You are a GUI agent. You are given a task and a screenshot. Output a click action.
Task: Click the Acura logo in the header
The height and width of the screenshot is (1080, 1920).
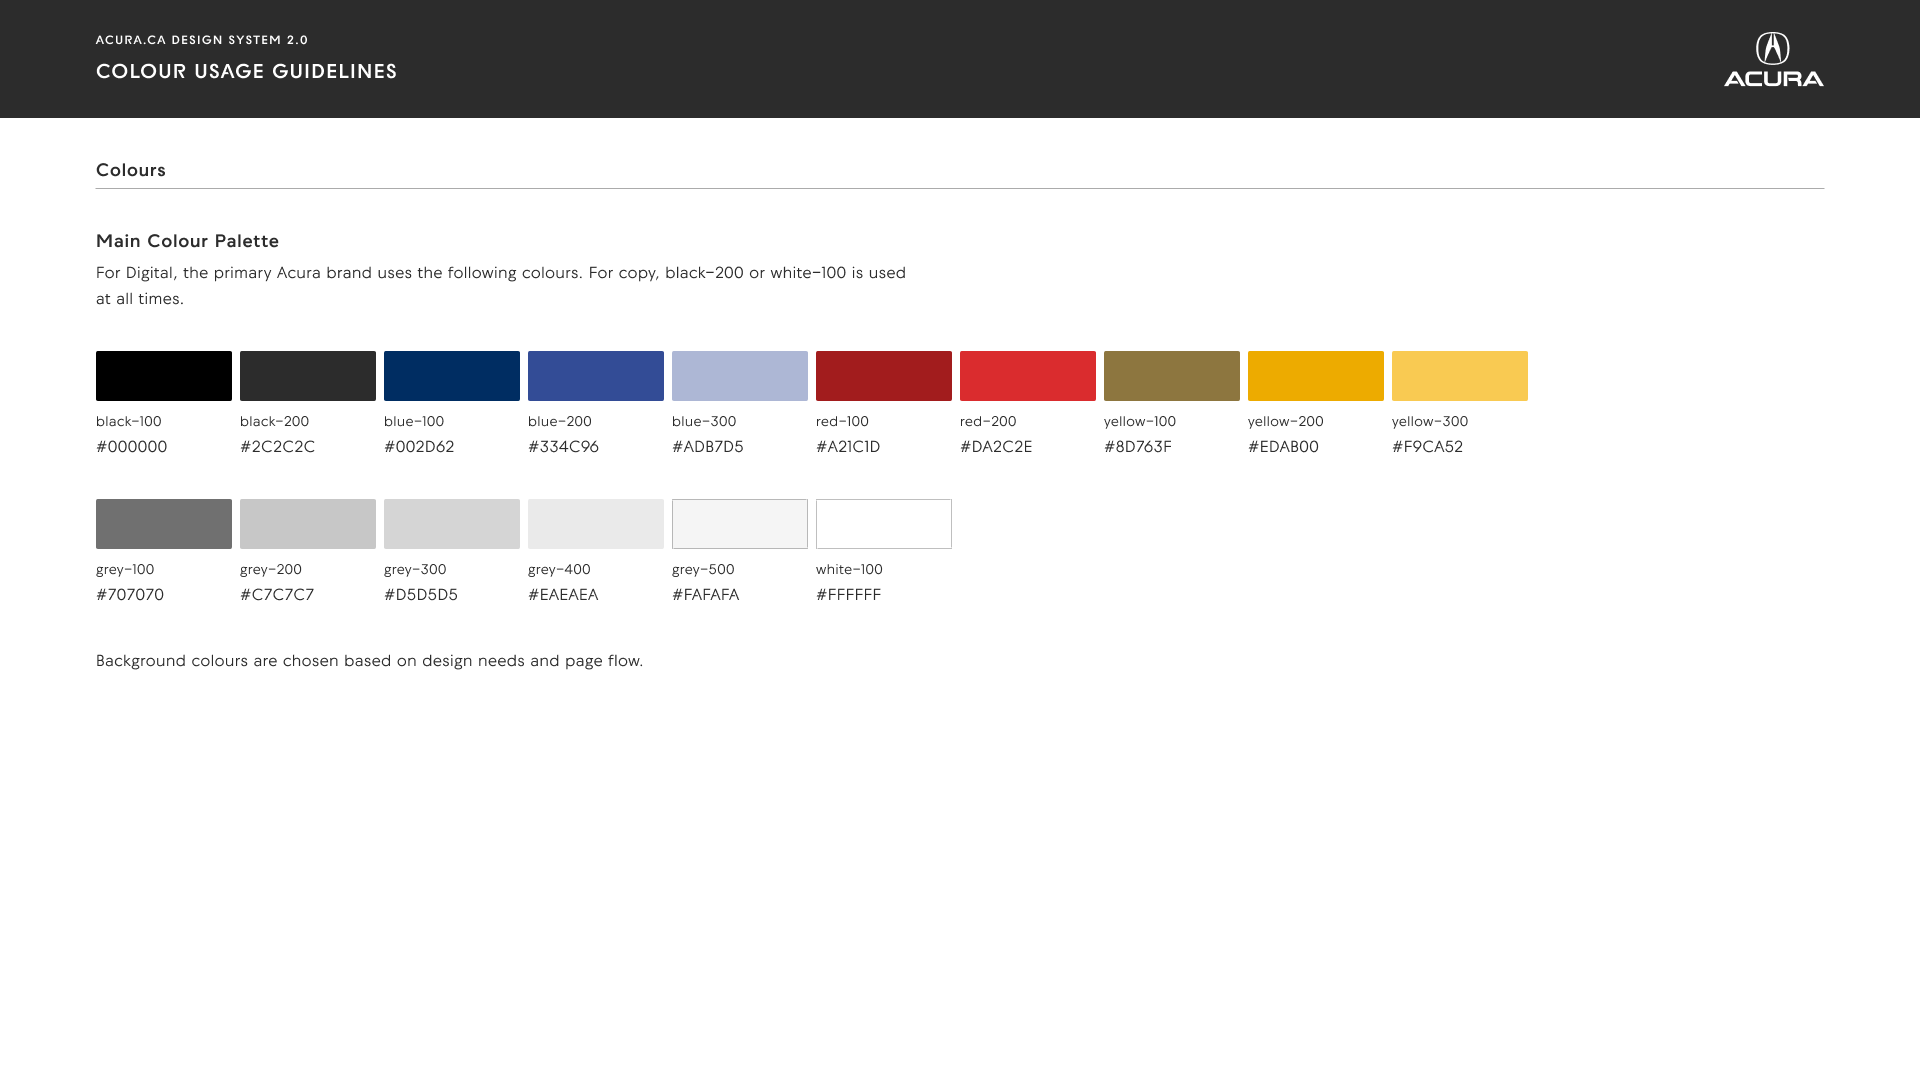click(x=1773, y=59)
